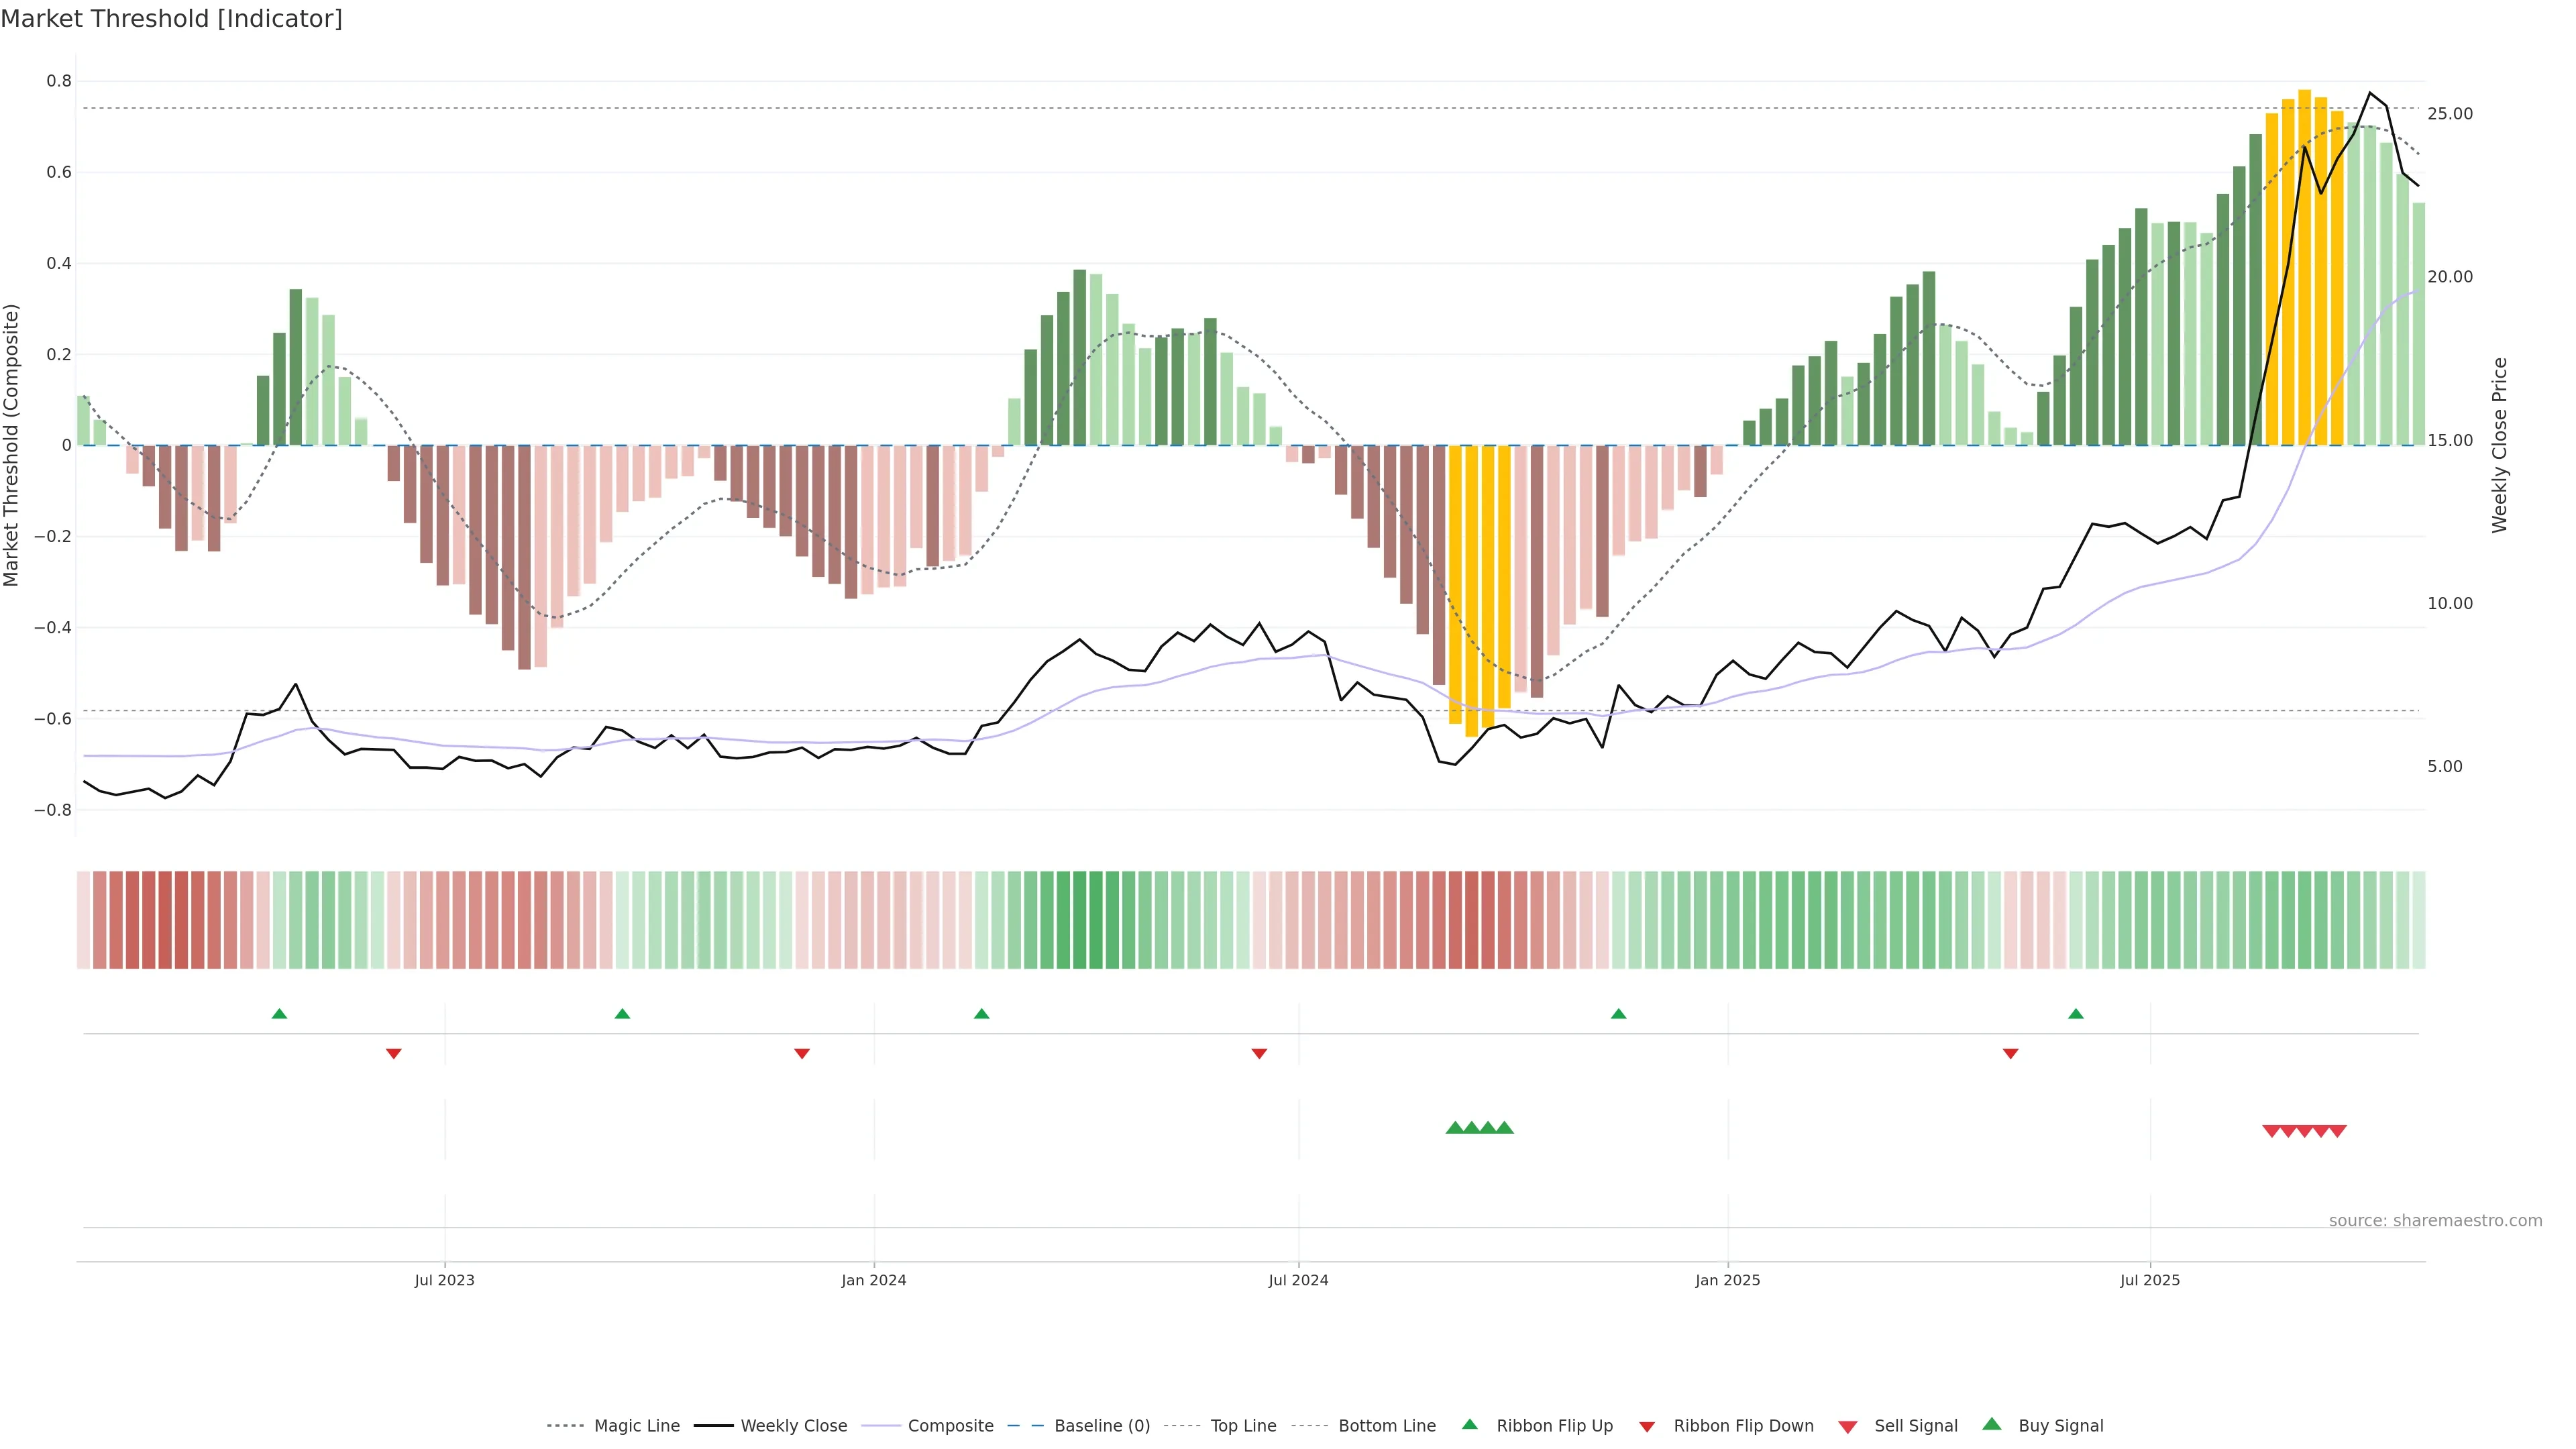Screen dimensions: 2576x1449
Task: Click the Jan 2025 x-axis tick label
Action: tap(1727, 1280)
